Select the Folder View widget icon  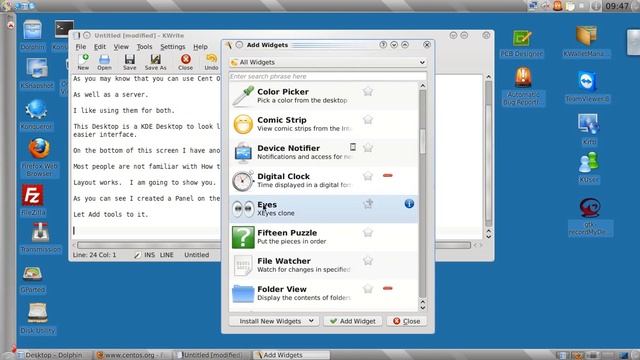point(243,293)
